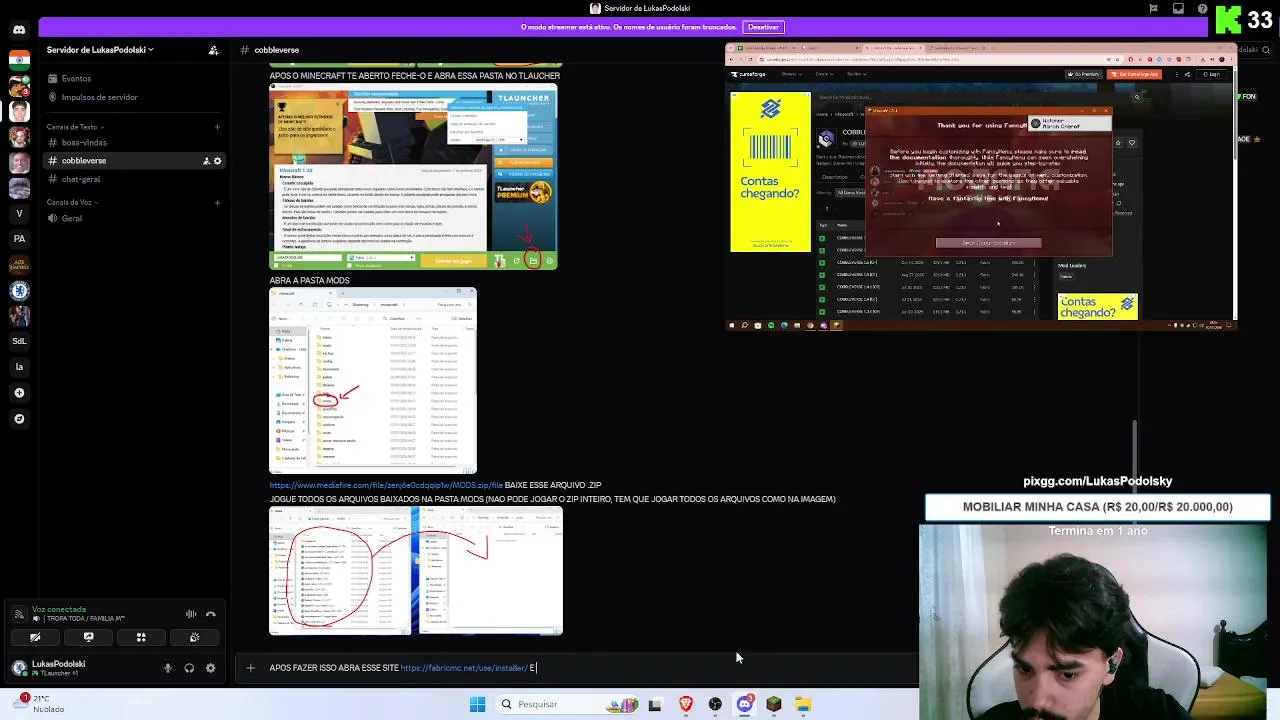
Task: Click the voice connection signal icon
Action: [20, 614]
